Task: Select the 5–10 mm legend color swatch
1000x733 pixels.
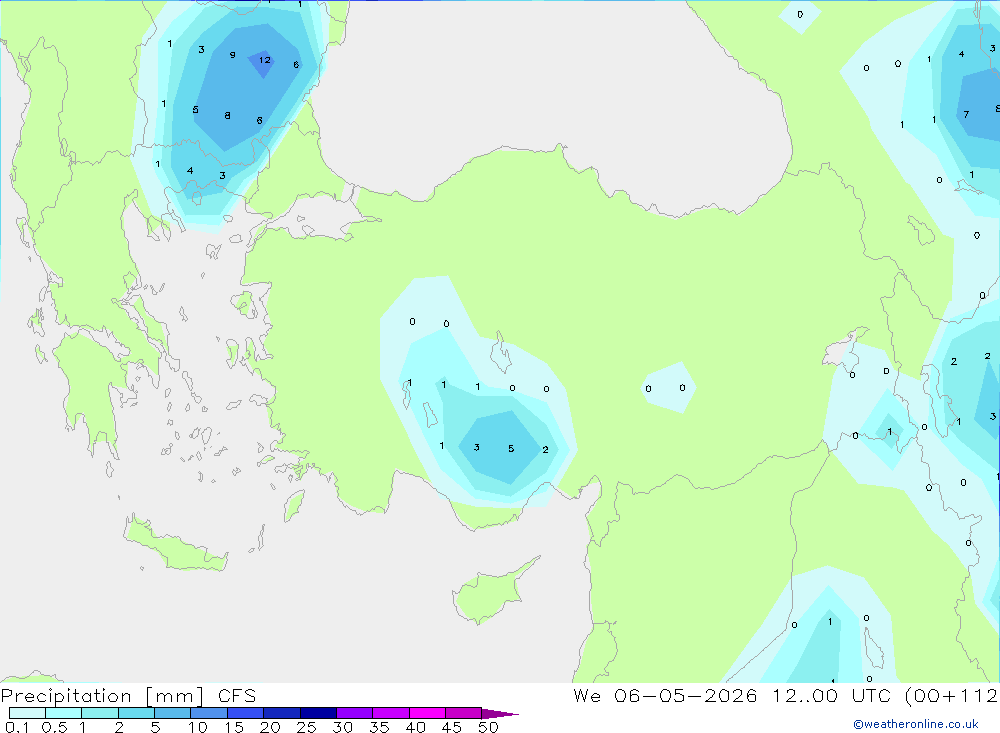Action: click(x=173, y=713)
